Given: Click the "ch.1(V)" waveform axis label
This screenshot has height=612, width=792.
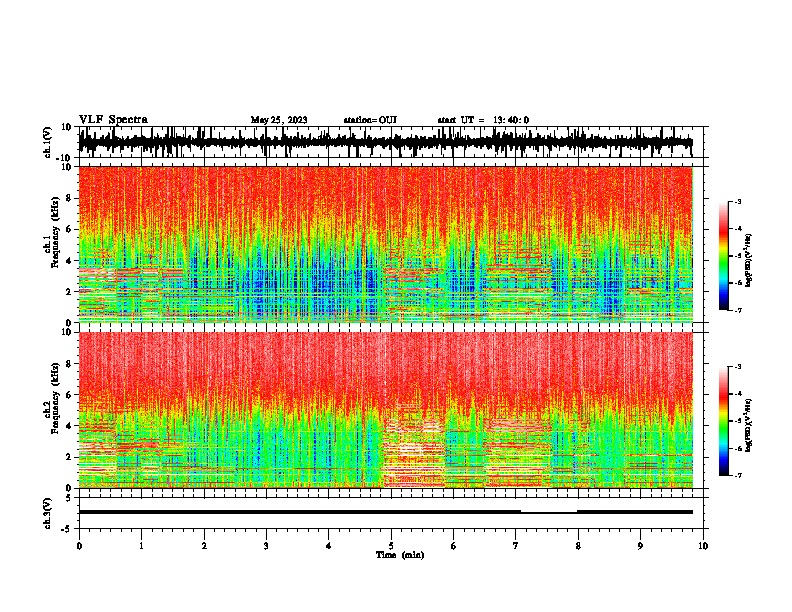Looking at the screenshot, I should point(48,142).
